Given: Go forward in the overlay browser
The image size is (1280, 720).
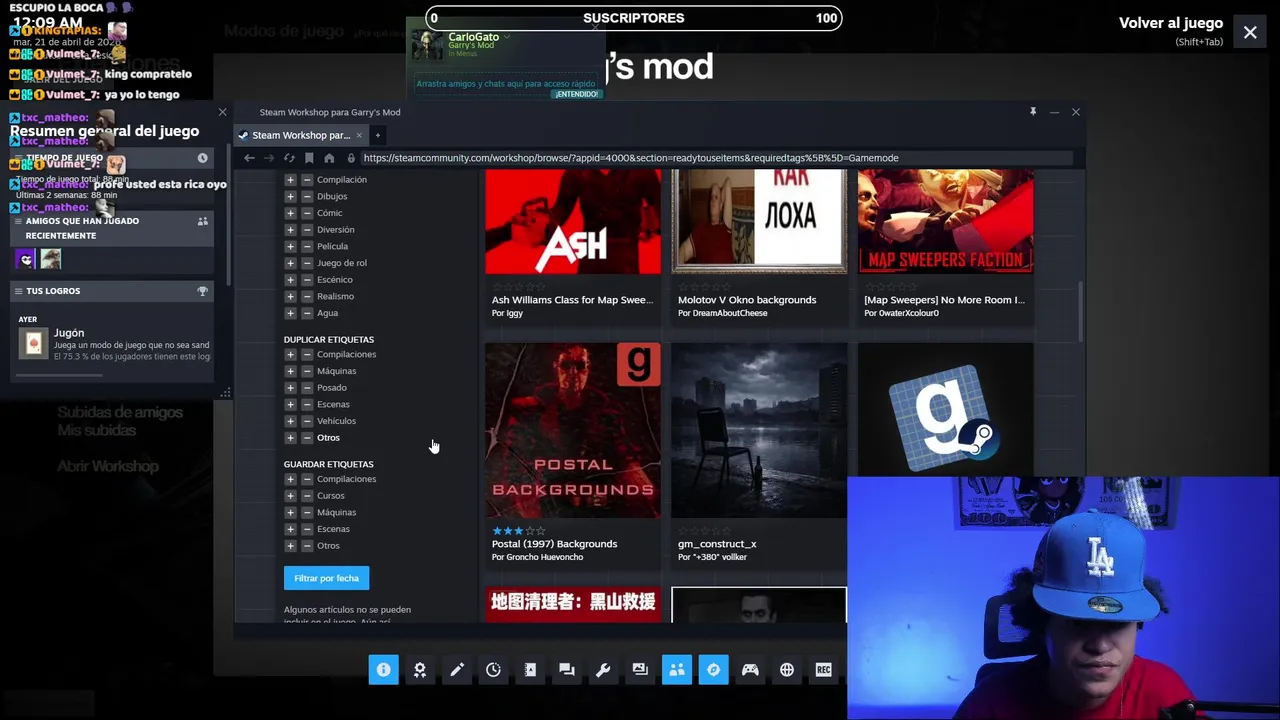Looking at the screenshot, I should (x=269, y=158).
